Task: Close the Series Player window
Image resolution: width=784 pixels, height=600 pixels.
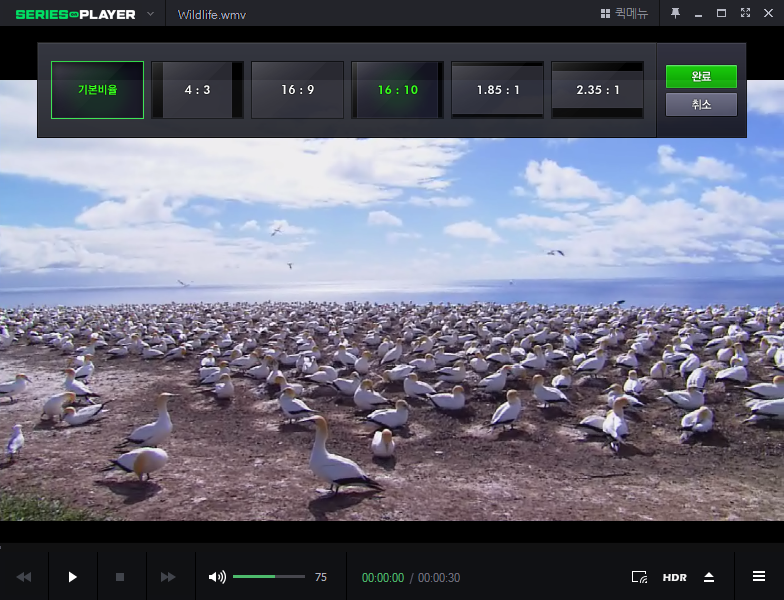Action: [x=768, y=13]
